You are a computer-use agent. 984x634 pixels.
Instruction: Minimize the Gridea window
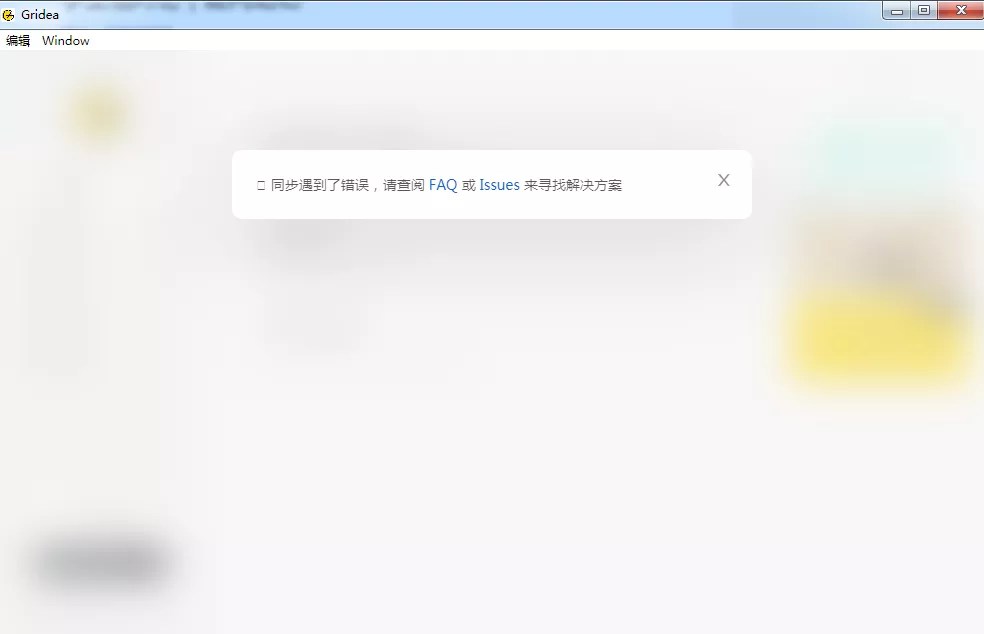coord(897,11)
